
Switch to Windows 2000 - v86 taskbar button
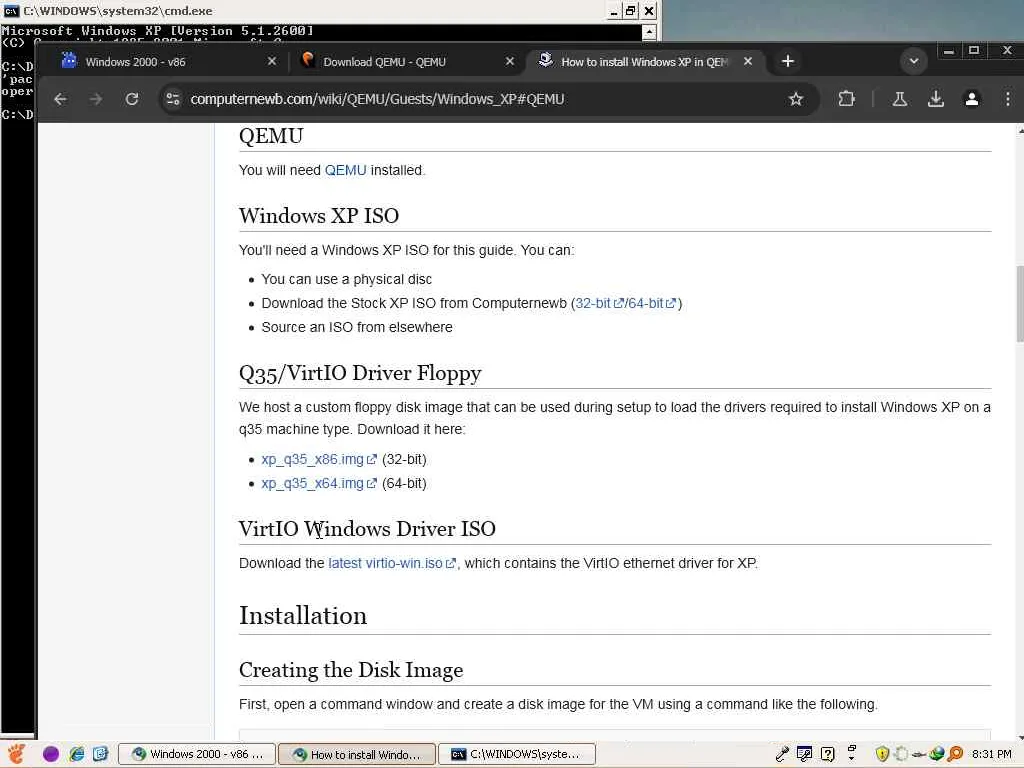[x=197, y=754]
